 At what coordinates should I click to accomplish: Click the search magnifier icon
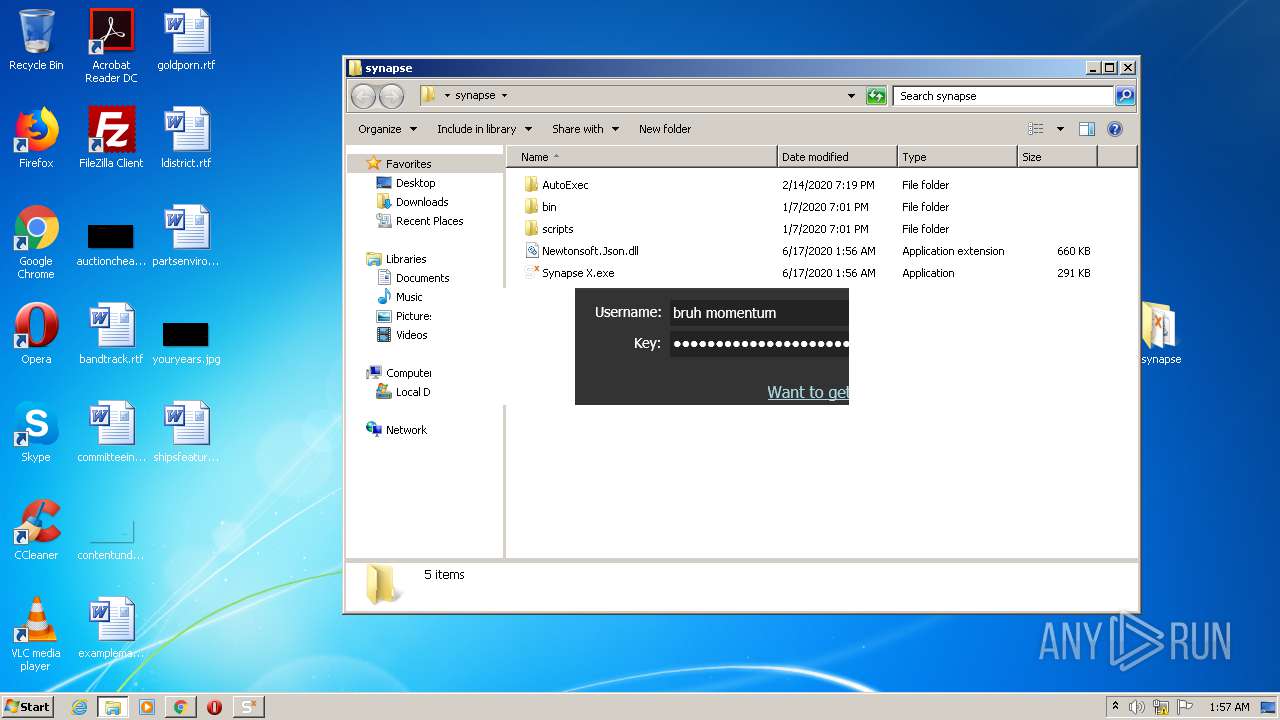pyautogui.click(x=1125, y=96)
